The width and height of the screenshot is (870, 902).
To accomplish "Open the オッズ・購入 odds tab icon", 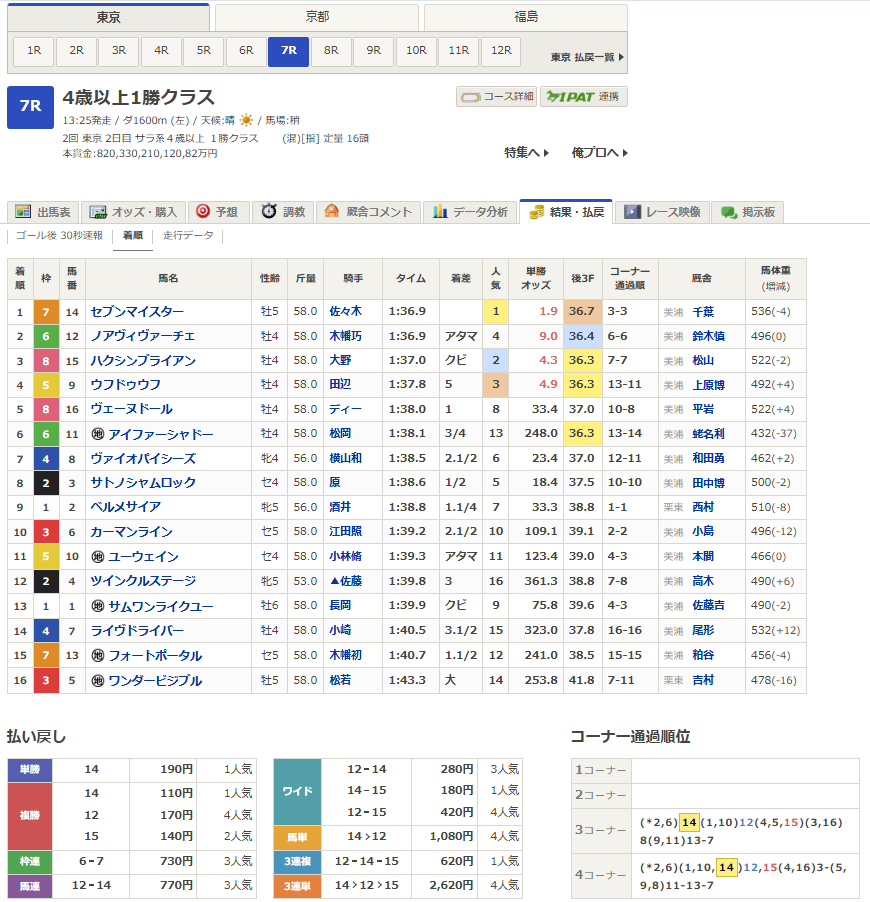I will [98, 212].
